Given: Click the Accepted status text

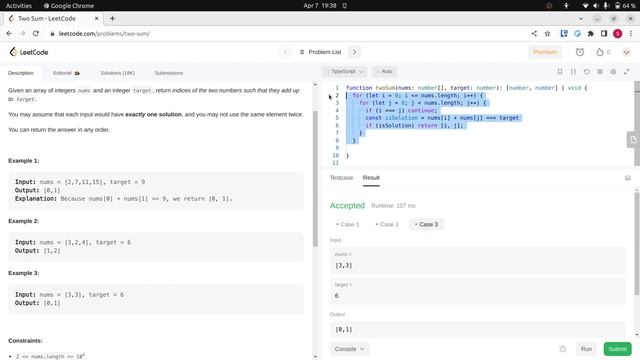Looking at the screenshot, I should (x=347, y=205).
